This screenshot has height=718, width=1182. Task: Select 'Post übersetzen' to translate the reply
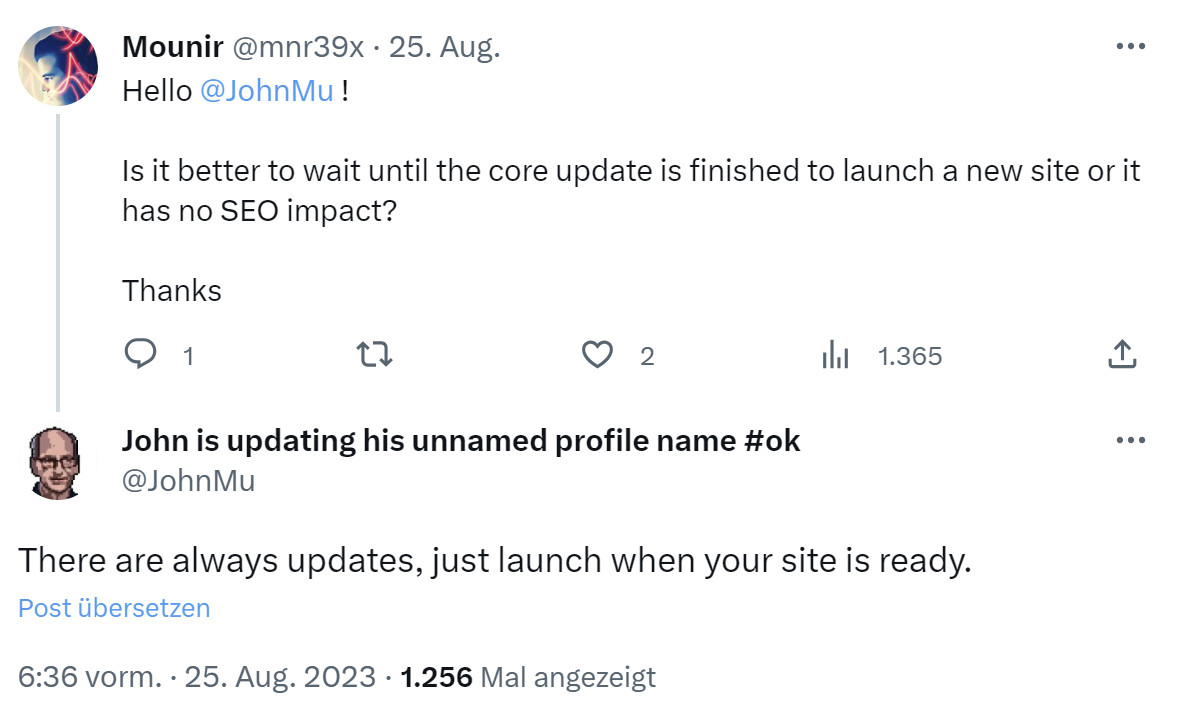click(x=113, y=608)
